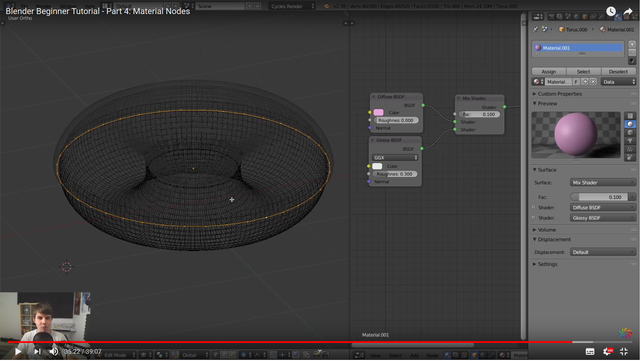The image size is (640, 361).
Task: Click the Surface panel Fac 0.100 slider
Action: coord(599,197)
